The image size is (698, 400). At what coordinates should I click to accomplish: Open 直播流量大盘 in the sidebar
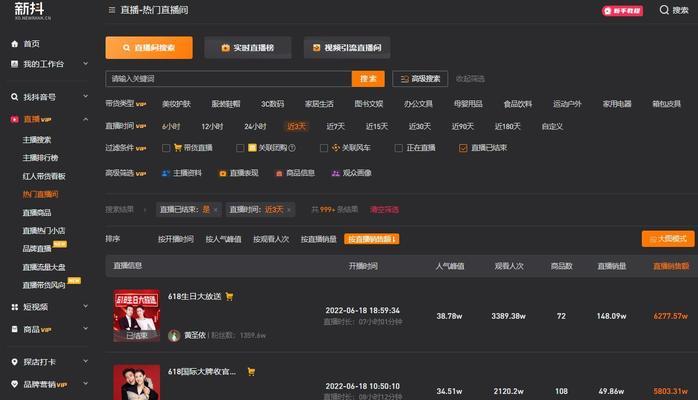click(x=44, y=267)
